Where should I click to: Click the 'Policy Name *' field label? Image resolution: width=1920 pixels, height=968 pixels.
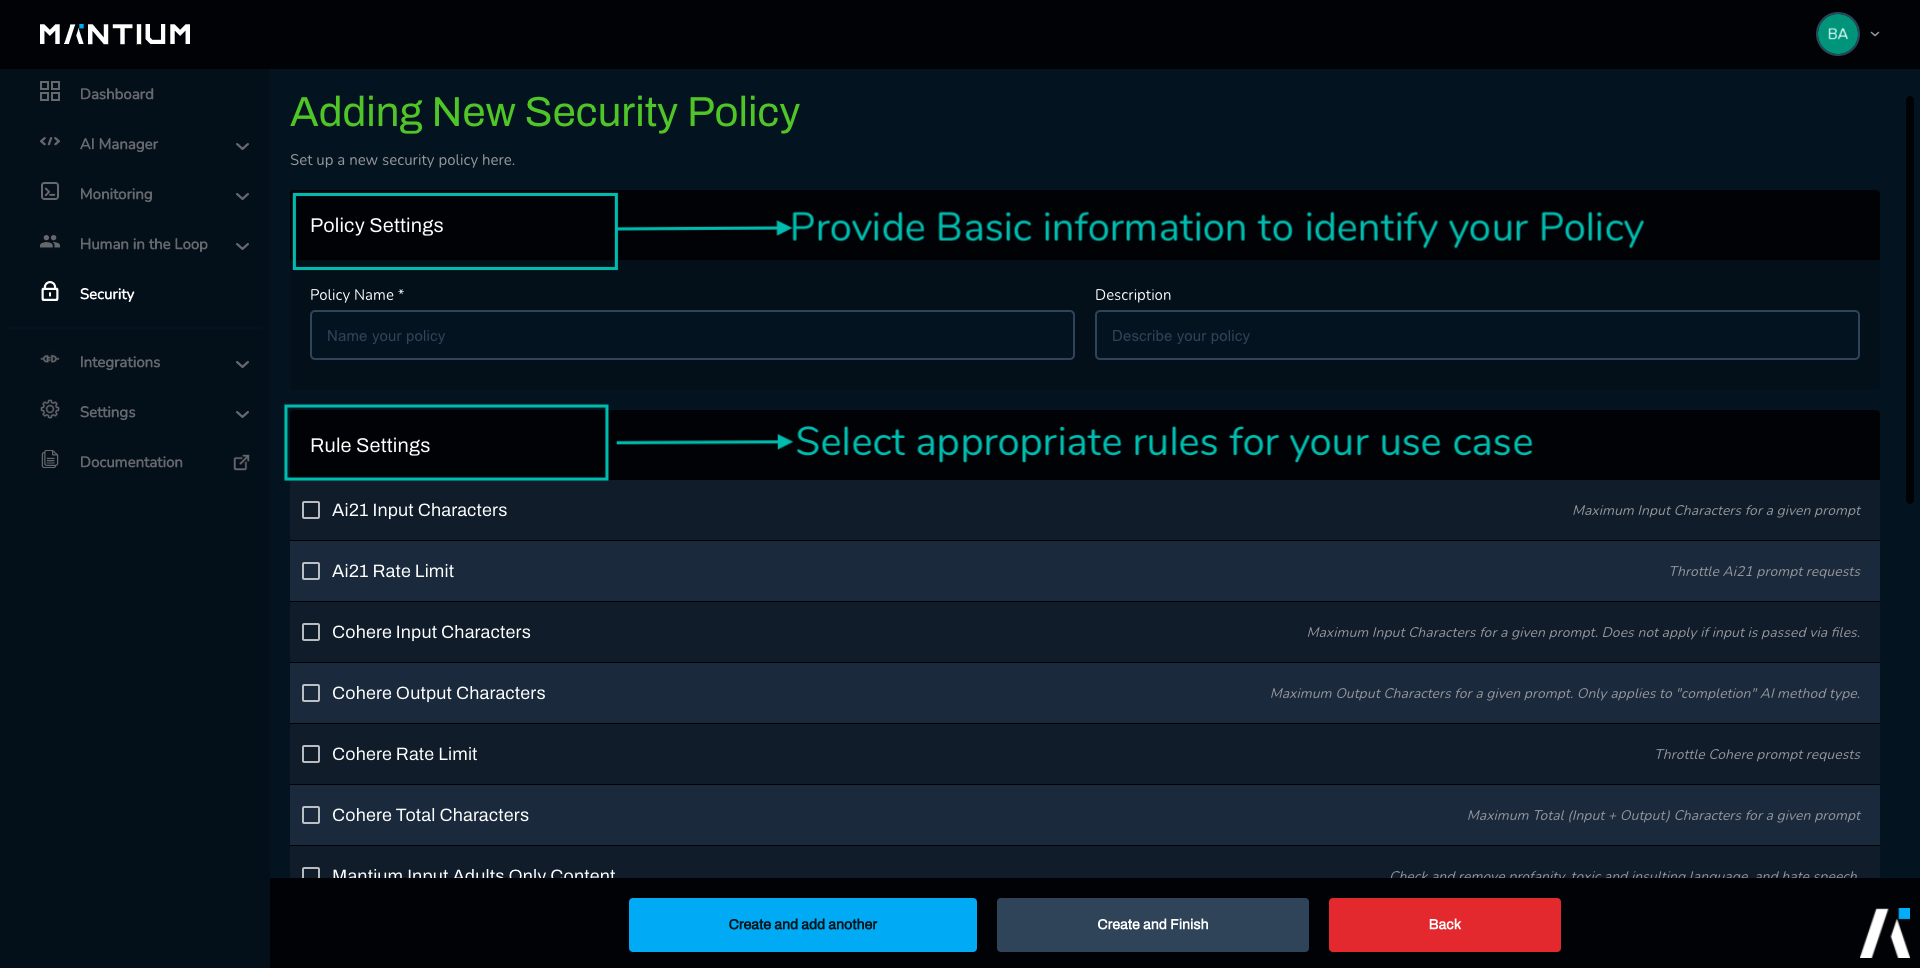(357, 295)
